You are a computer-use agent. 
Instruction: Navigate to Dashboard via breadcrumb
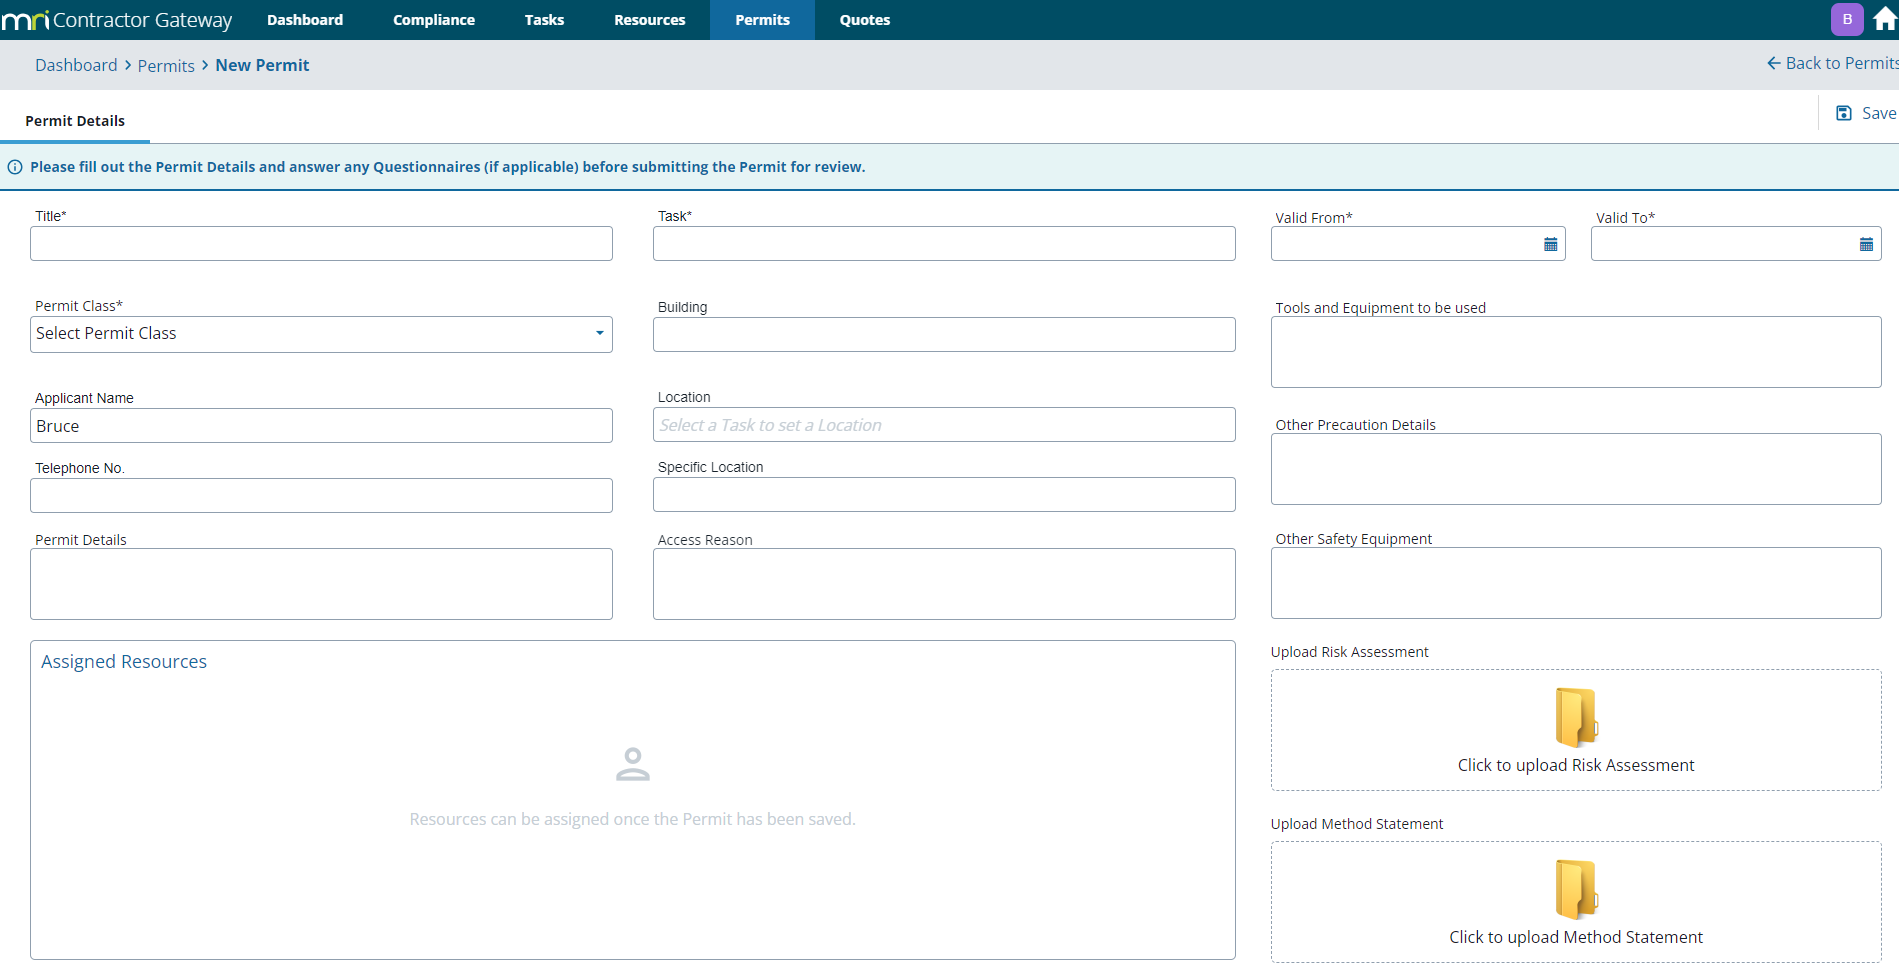[76, 65]
